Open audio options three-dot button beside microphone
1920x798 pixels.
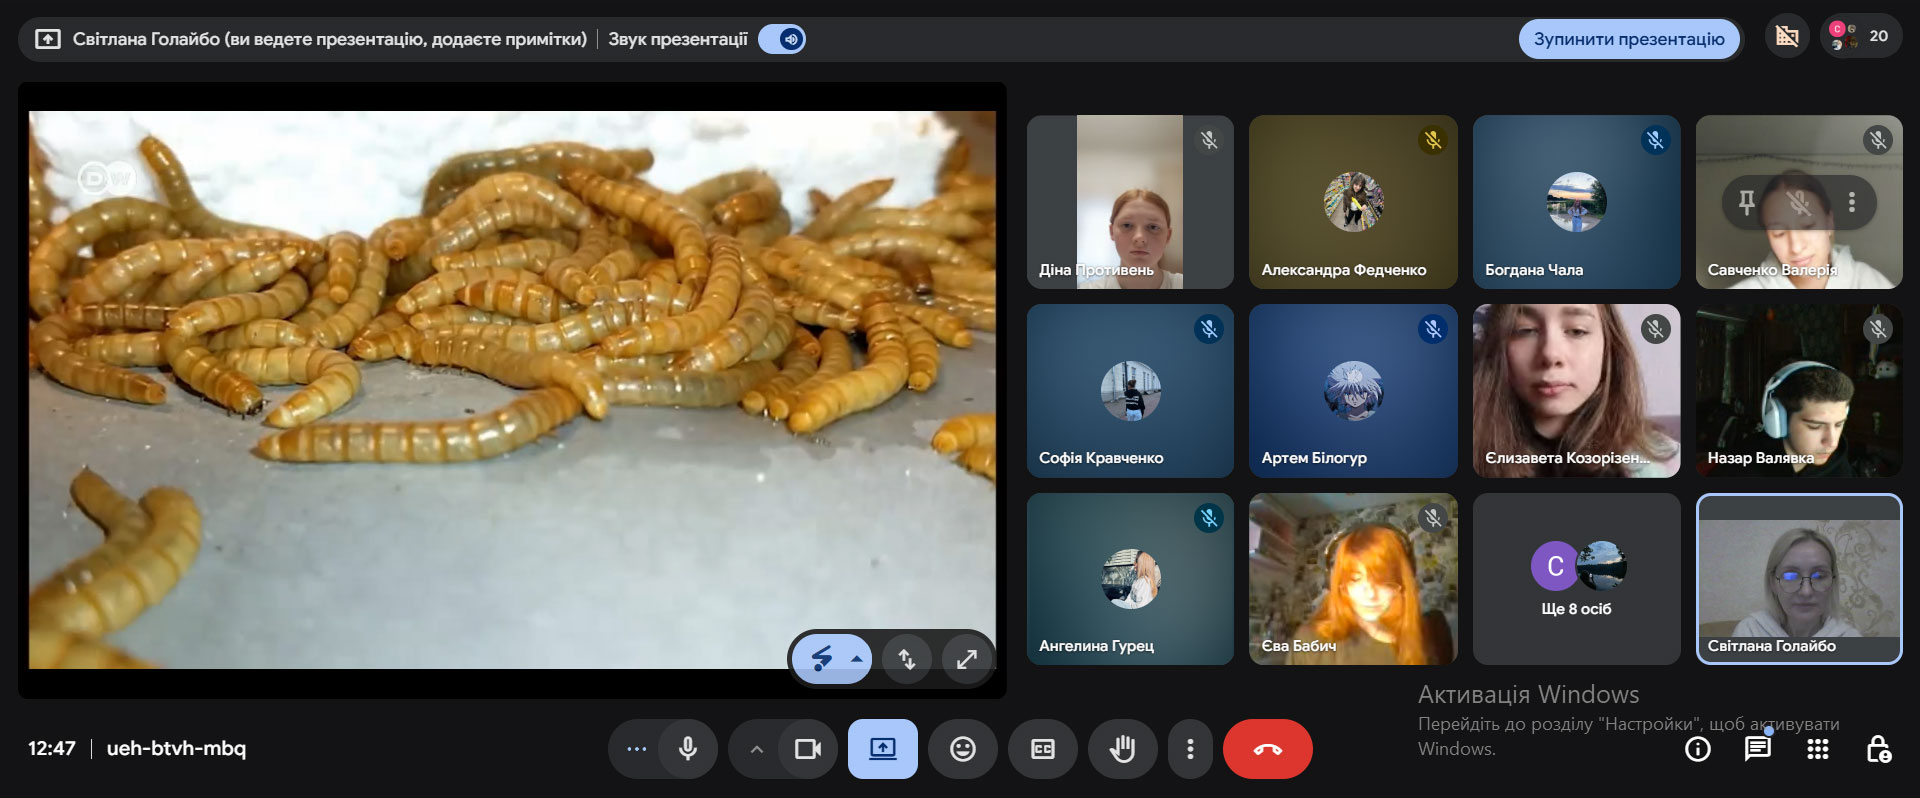(x=636, y=749)
